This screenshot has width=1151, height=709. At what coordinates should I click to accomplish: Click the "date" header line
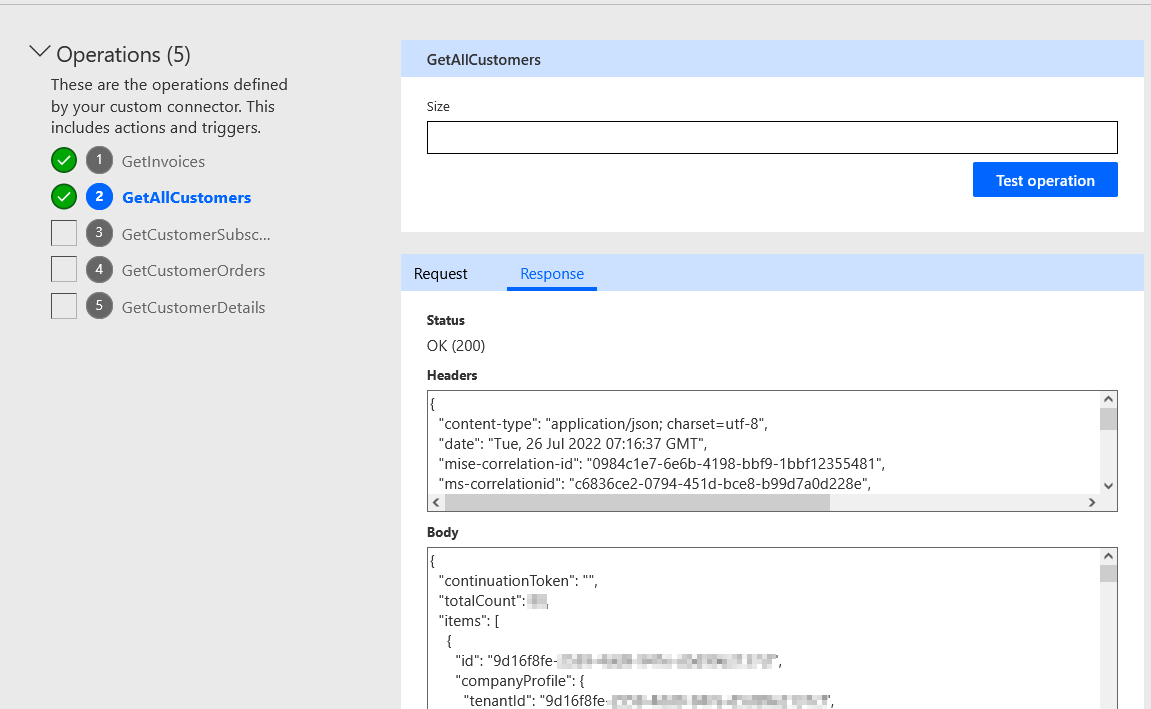pyautogui.click(x=573, y=444)
